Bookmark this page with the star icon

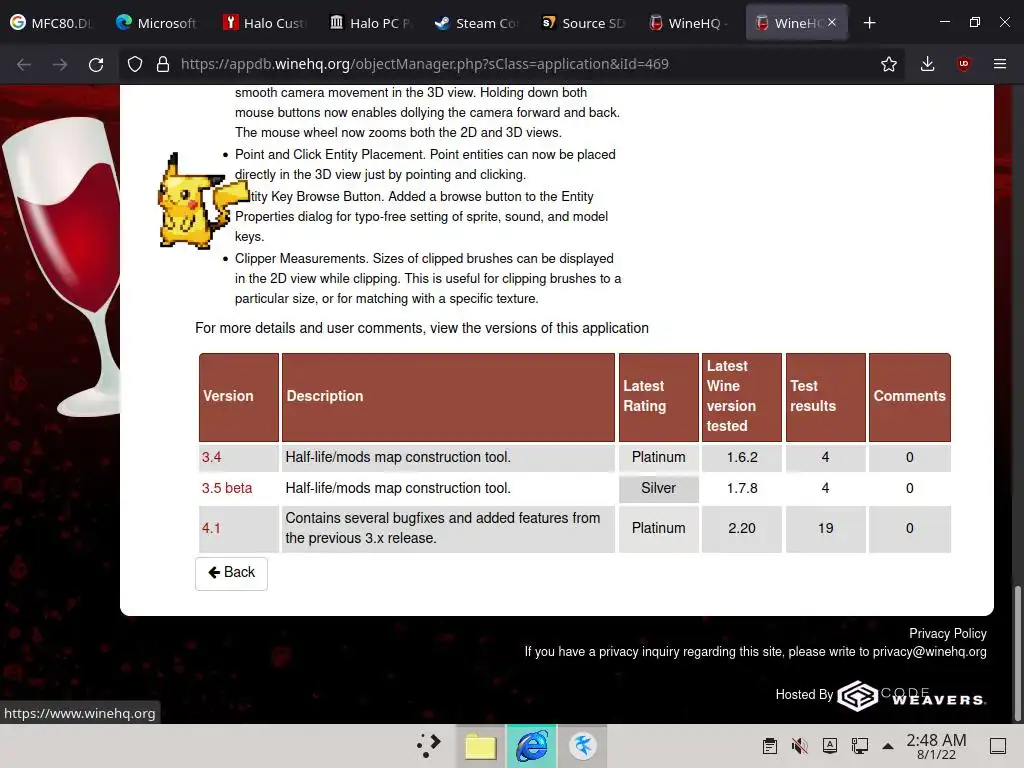tap(888, 64)
